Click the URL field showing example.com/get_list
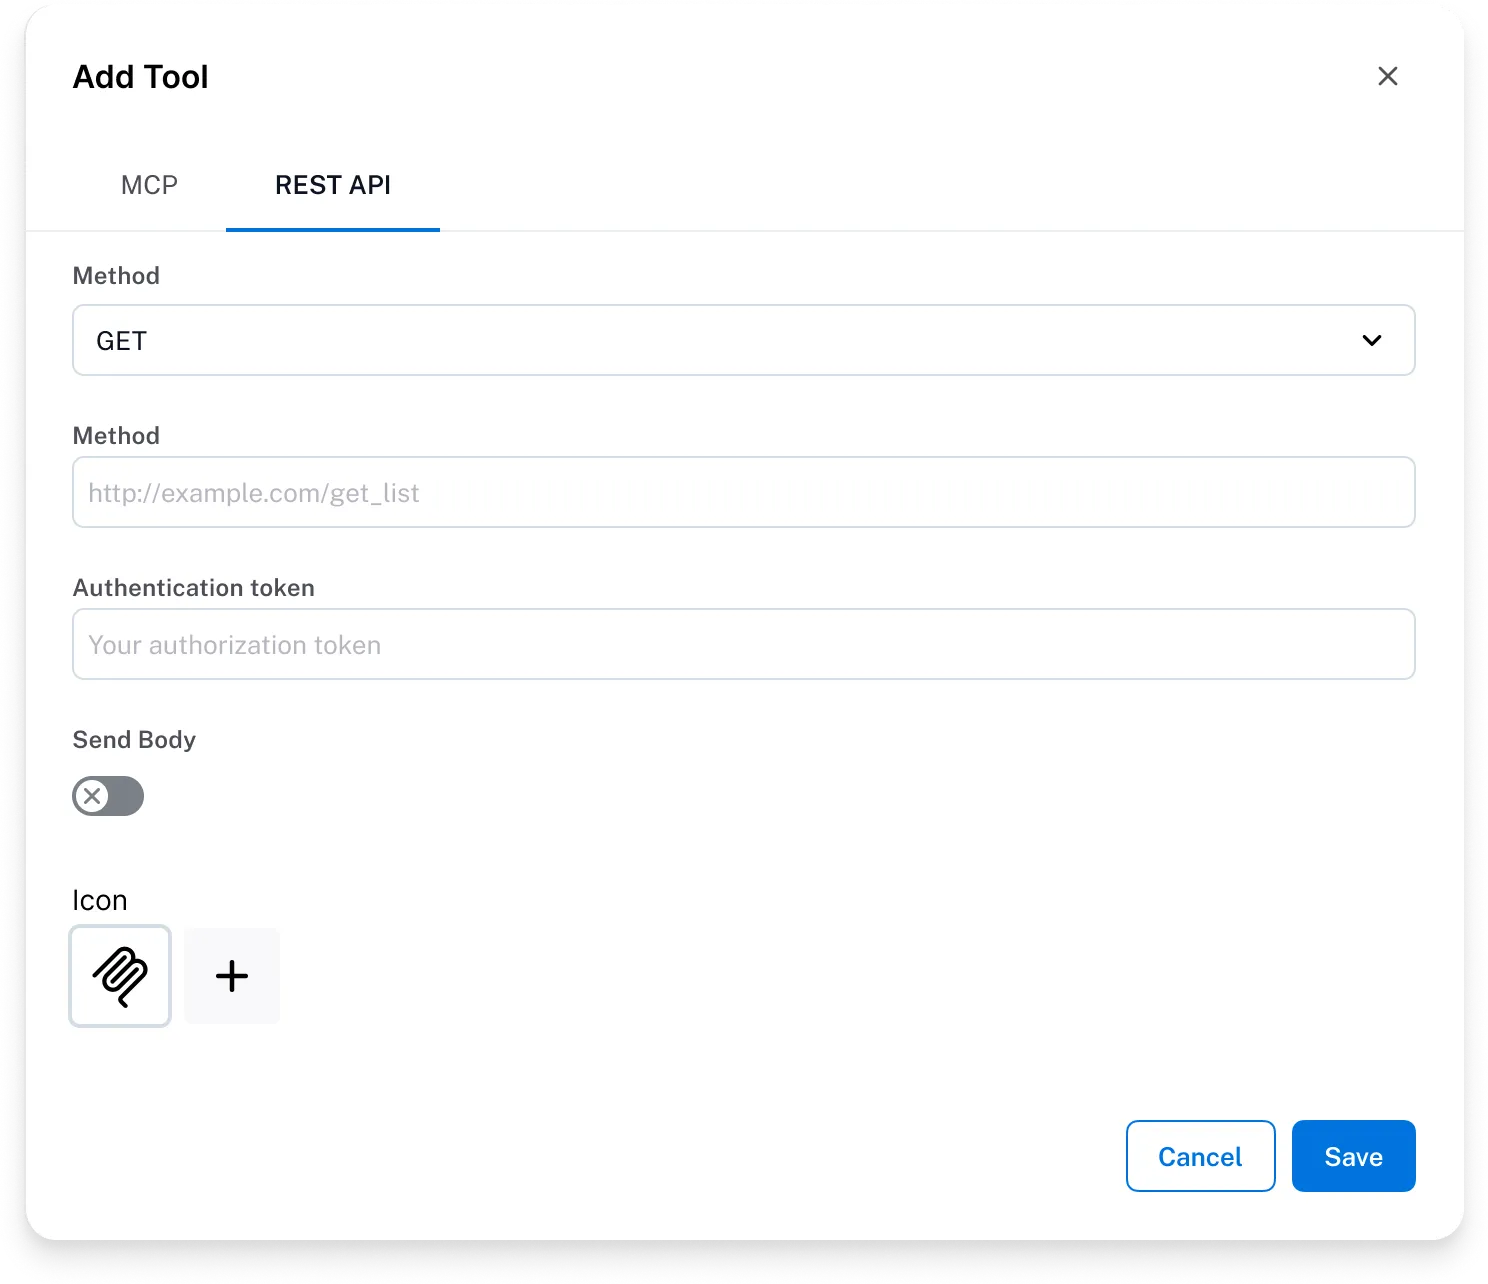The height and width of the screenshot is (1284, 1488). click(744, 492)
